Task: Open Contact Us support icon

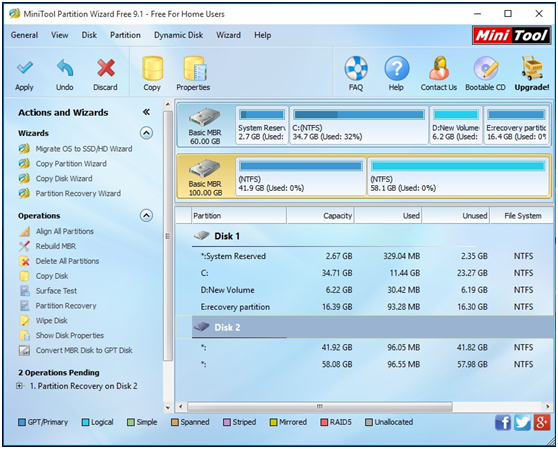Action: pos(439,68)
